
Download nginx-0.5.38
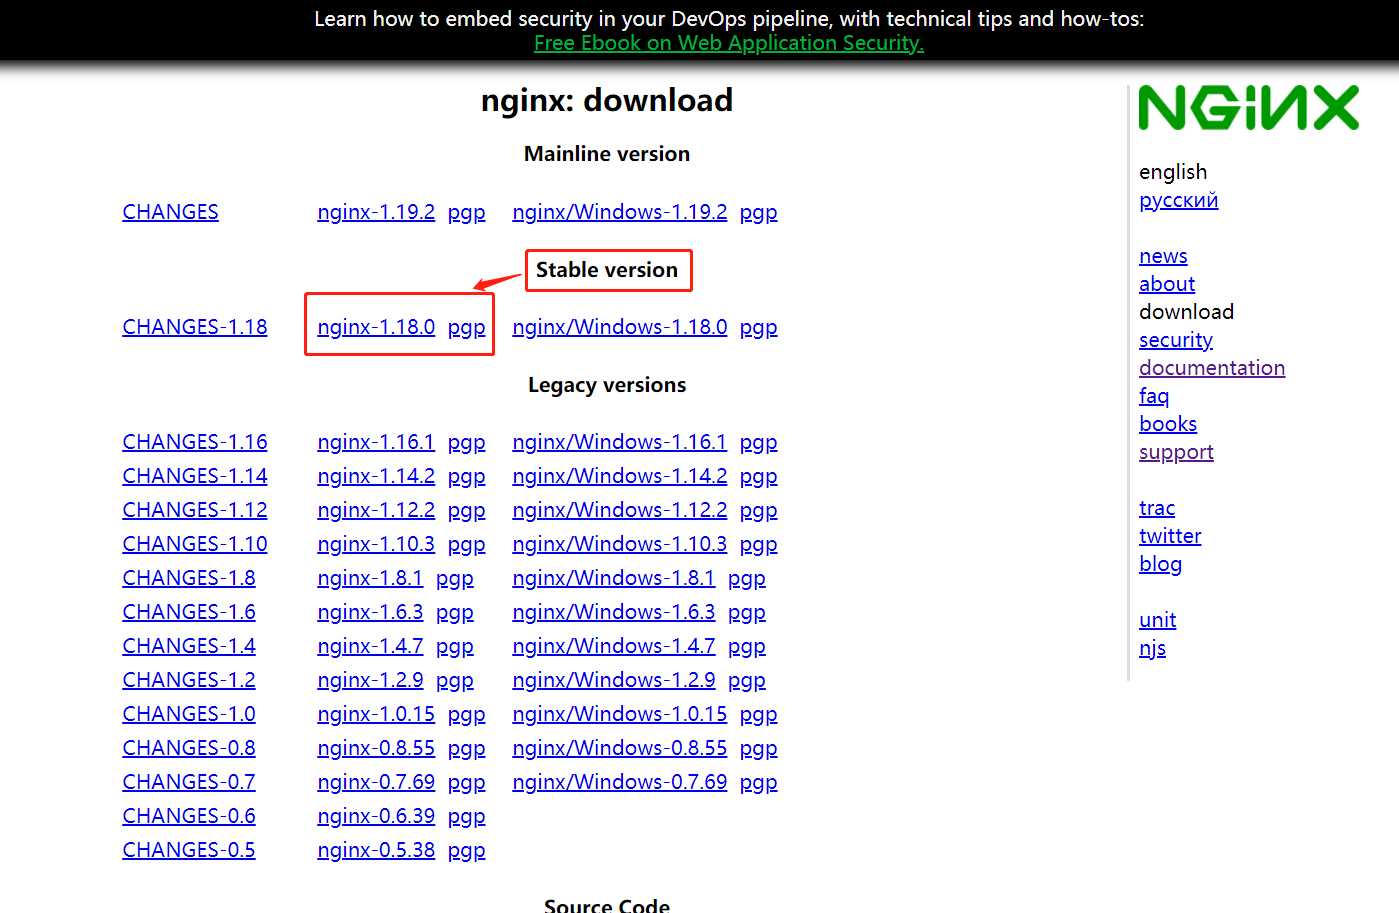point(376,850)
